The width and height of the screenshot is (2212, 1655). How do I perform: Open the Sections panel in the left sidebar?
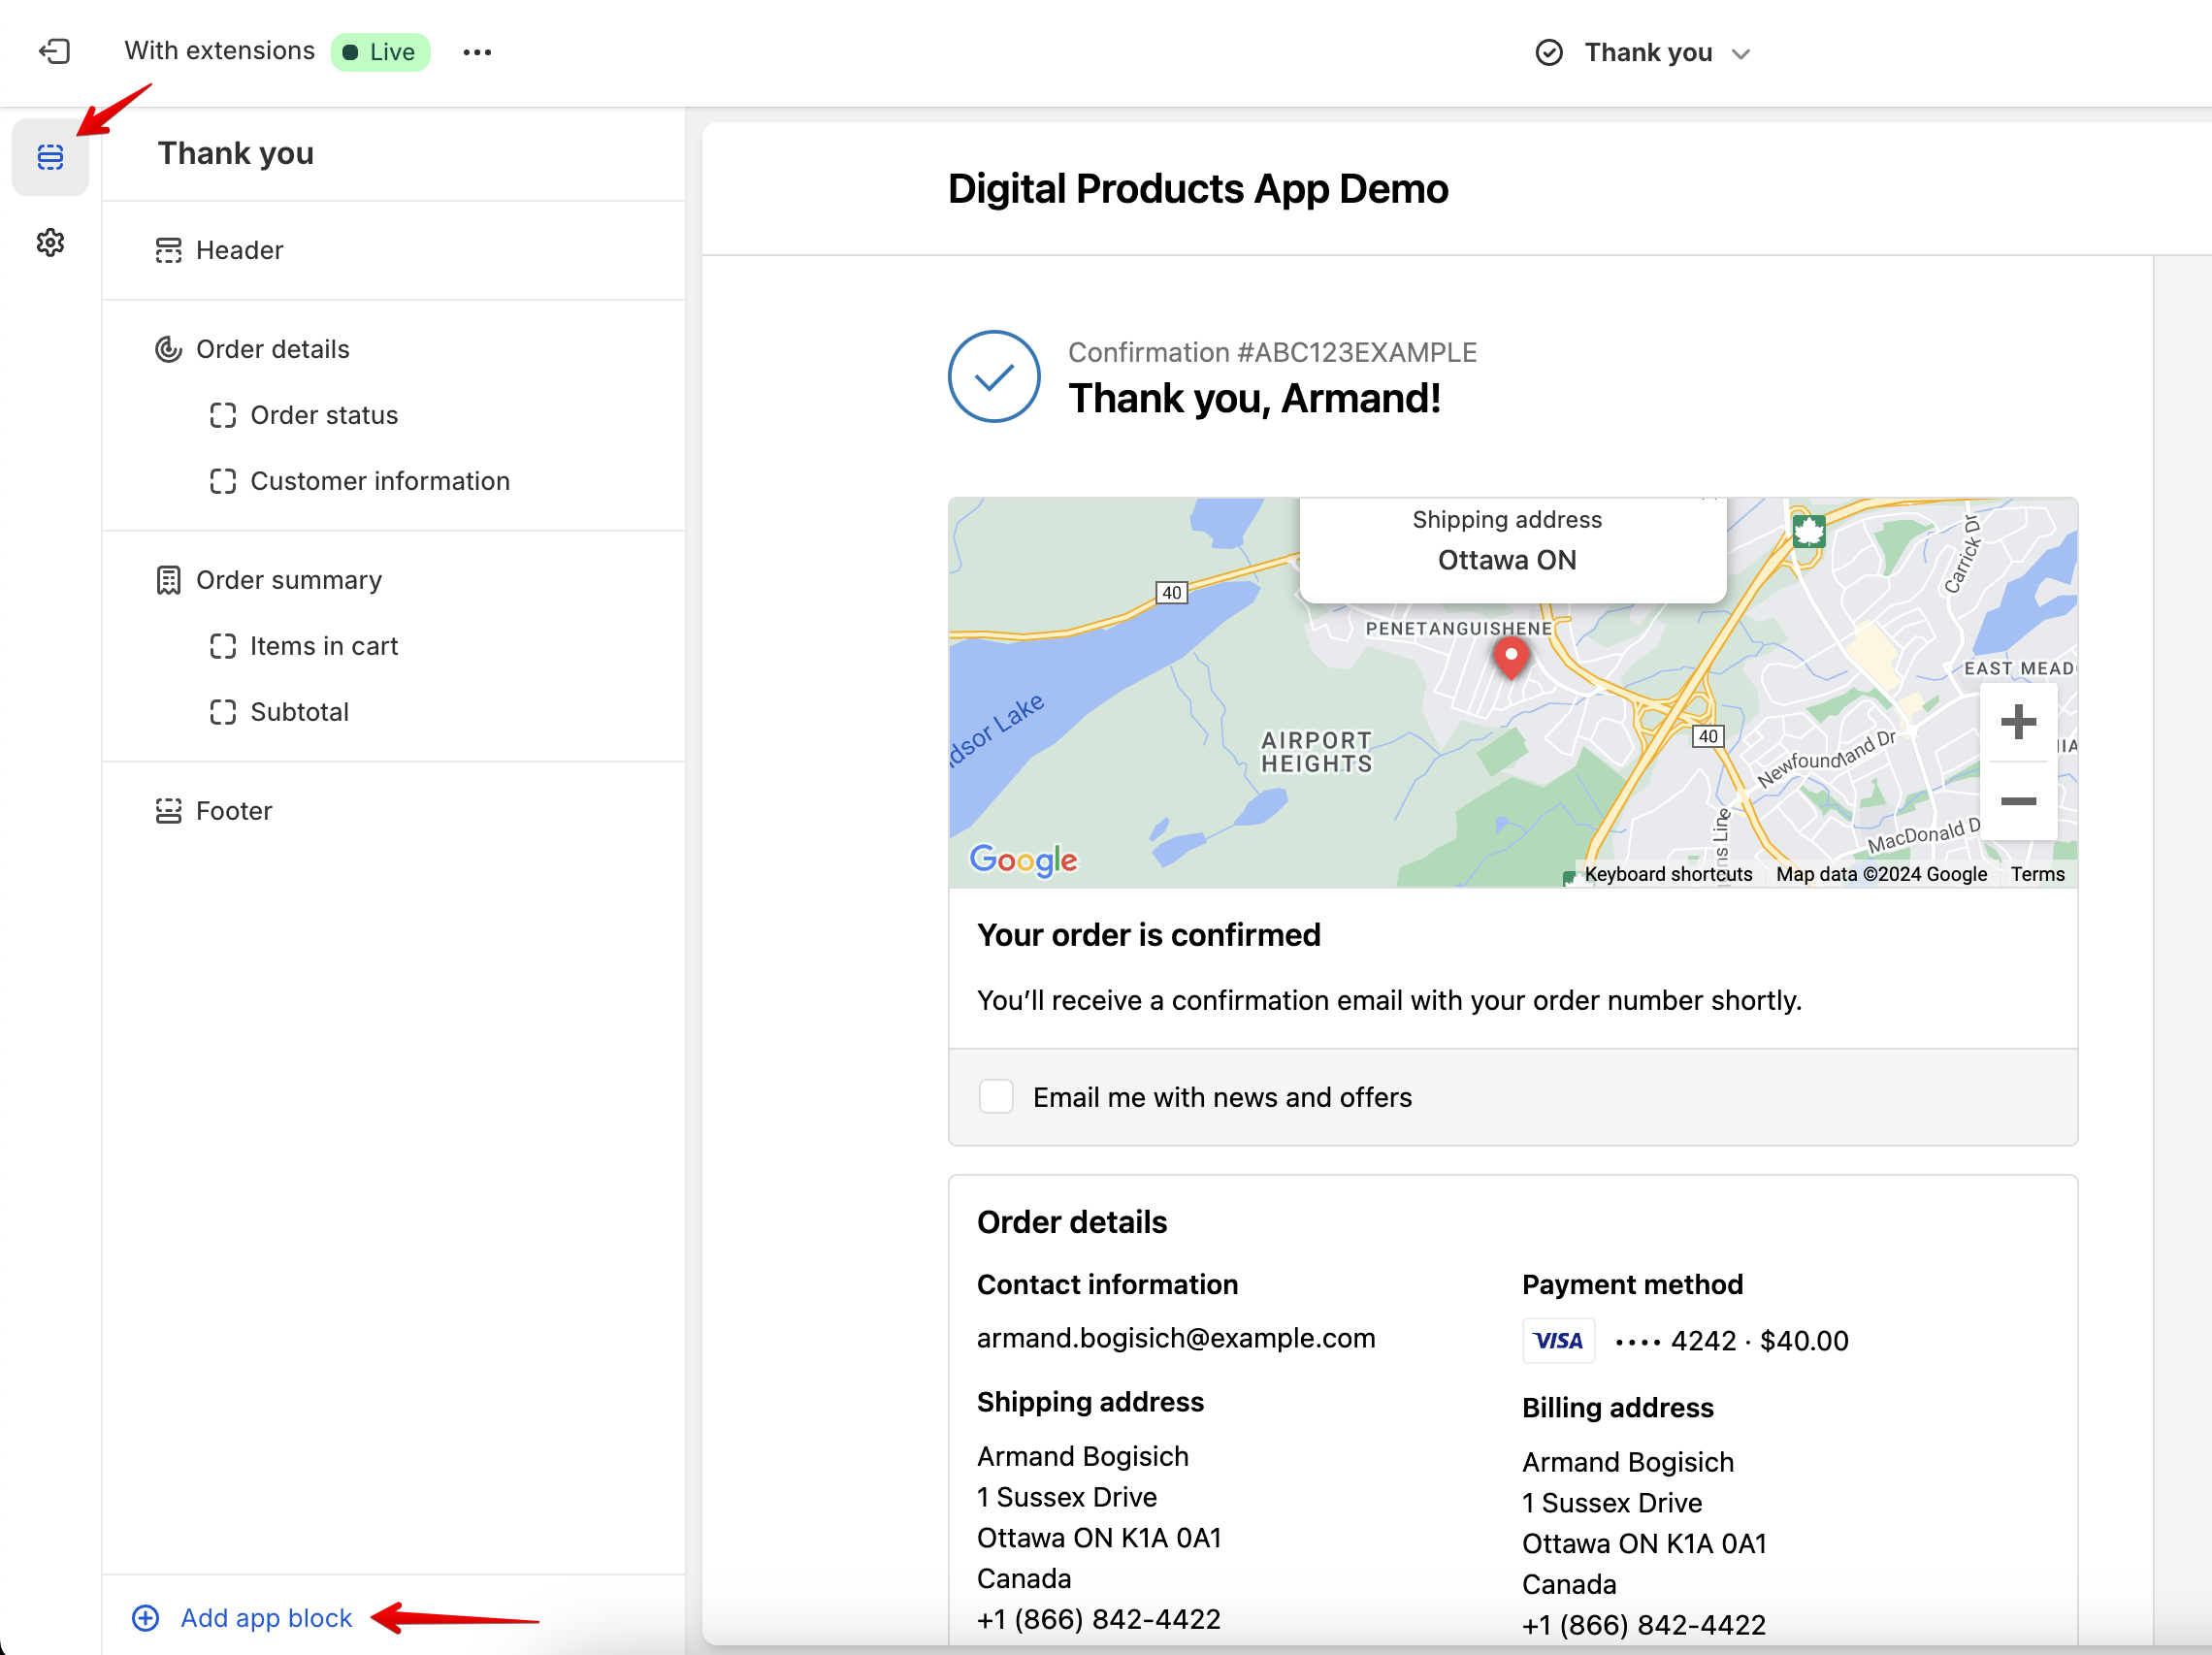click(x=50, y=157)
